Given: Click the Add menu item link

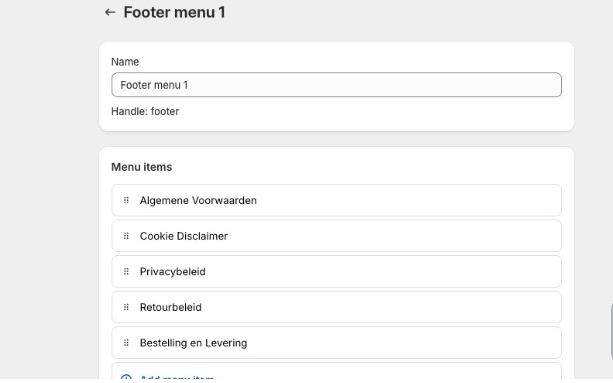Looking at the screenshot, I should tap(177, 378).
